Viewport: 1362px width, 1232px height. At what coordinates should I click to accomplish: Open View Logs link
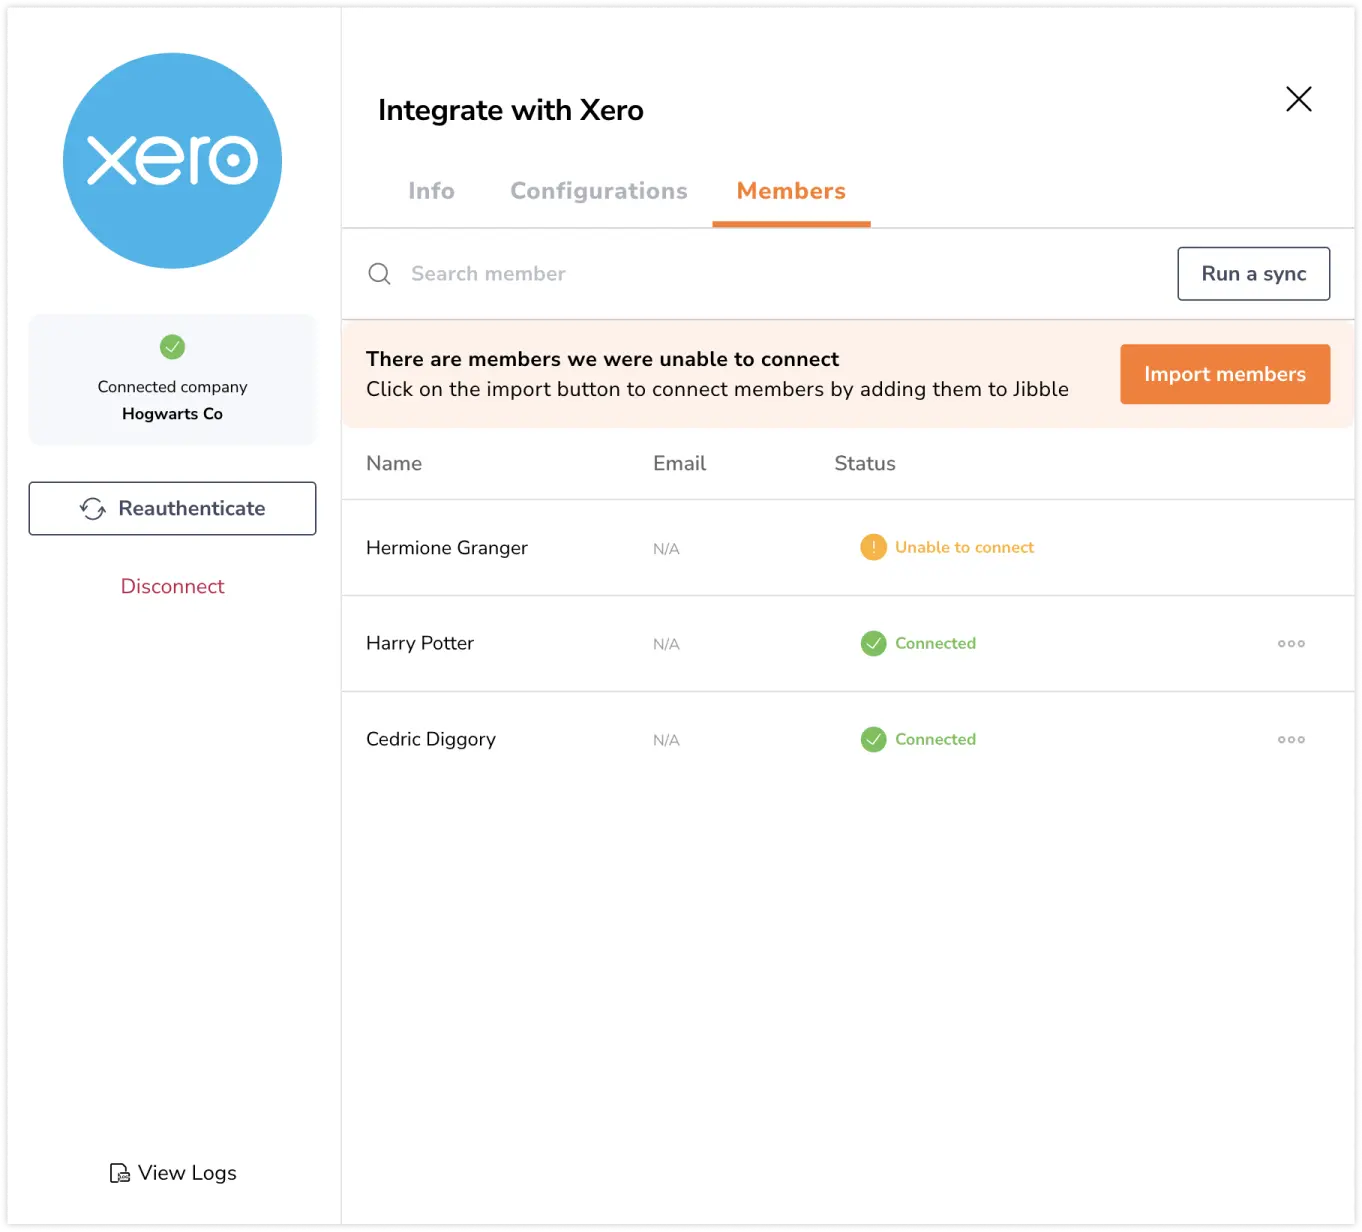coord(173,1173)
